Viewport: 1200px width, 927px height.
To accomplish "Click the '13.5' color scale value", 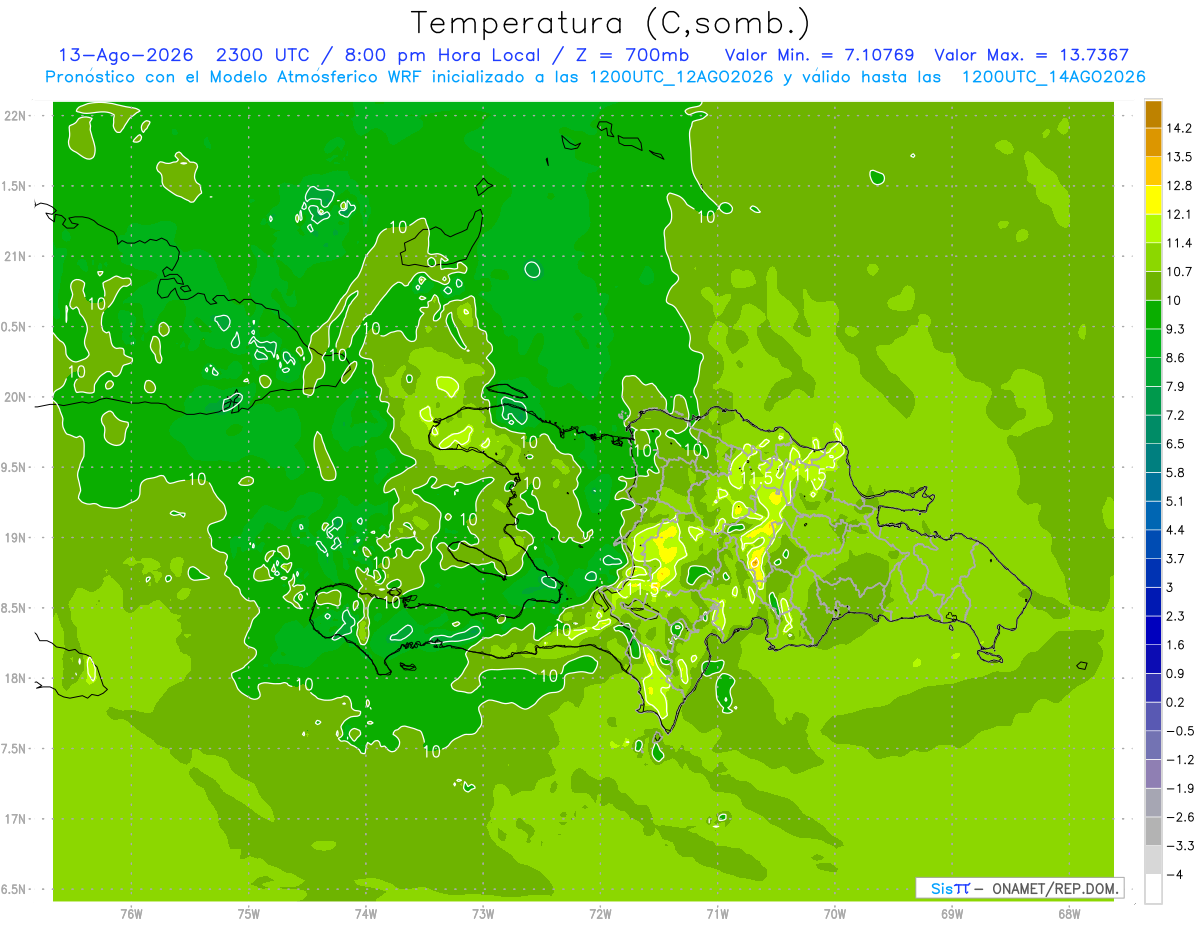I will click(x=1179, y=157).
